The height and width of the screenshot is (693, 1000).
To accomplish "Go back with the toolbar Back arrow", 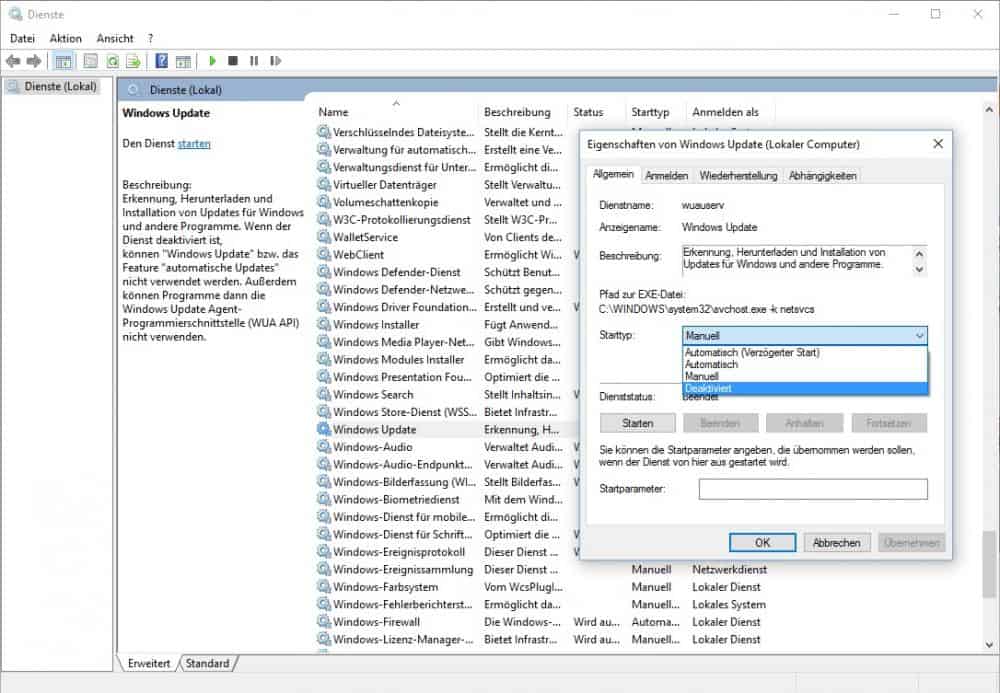I will [13, 61].
